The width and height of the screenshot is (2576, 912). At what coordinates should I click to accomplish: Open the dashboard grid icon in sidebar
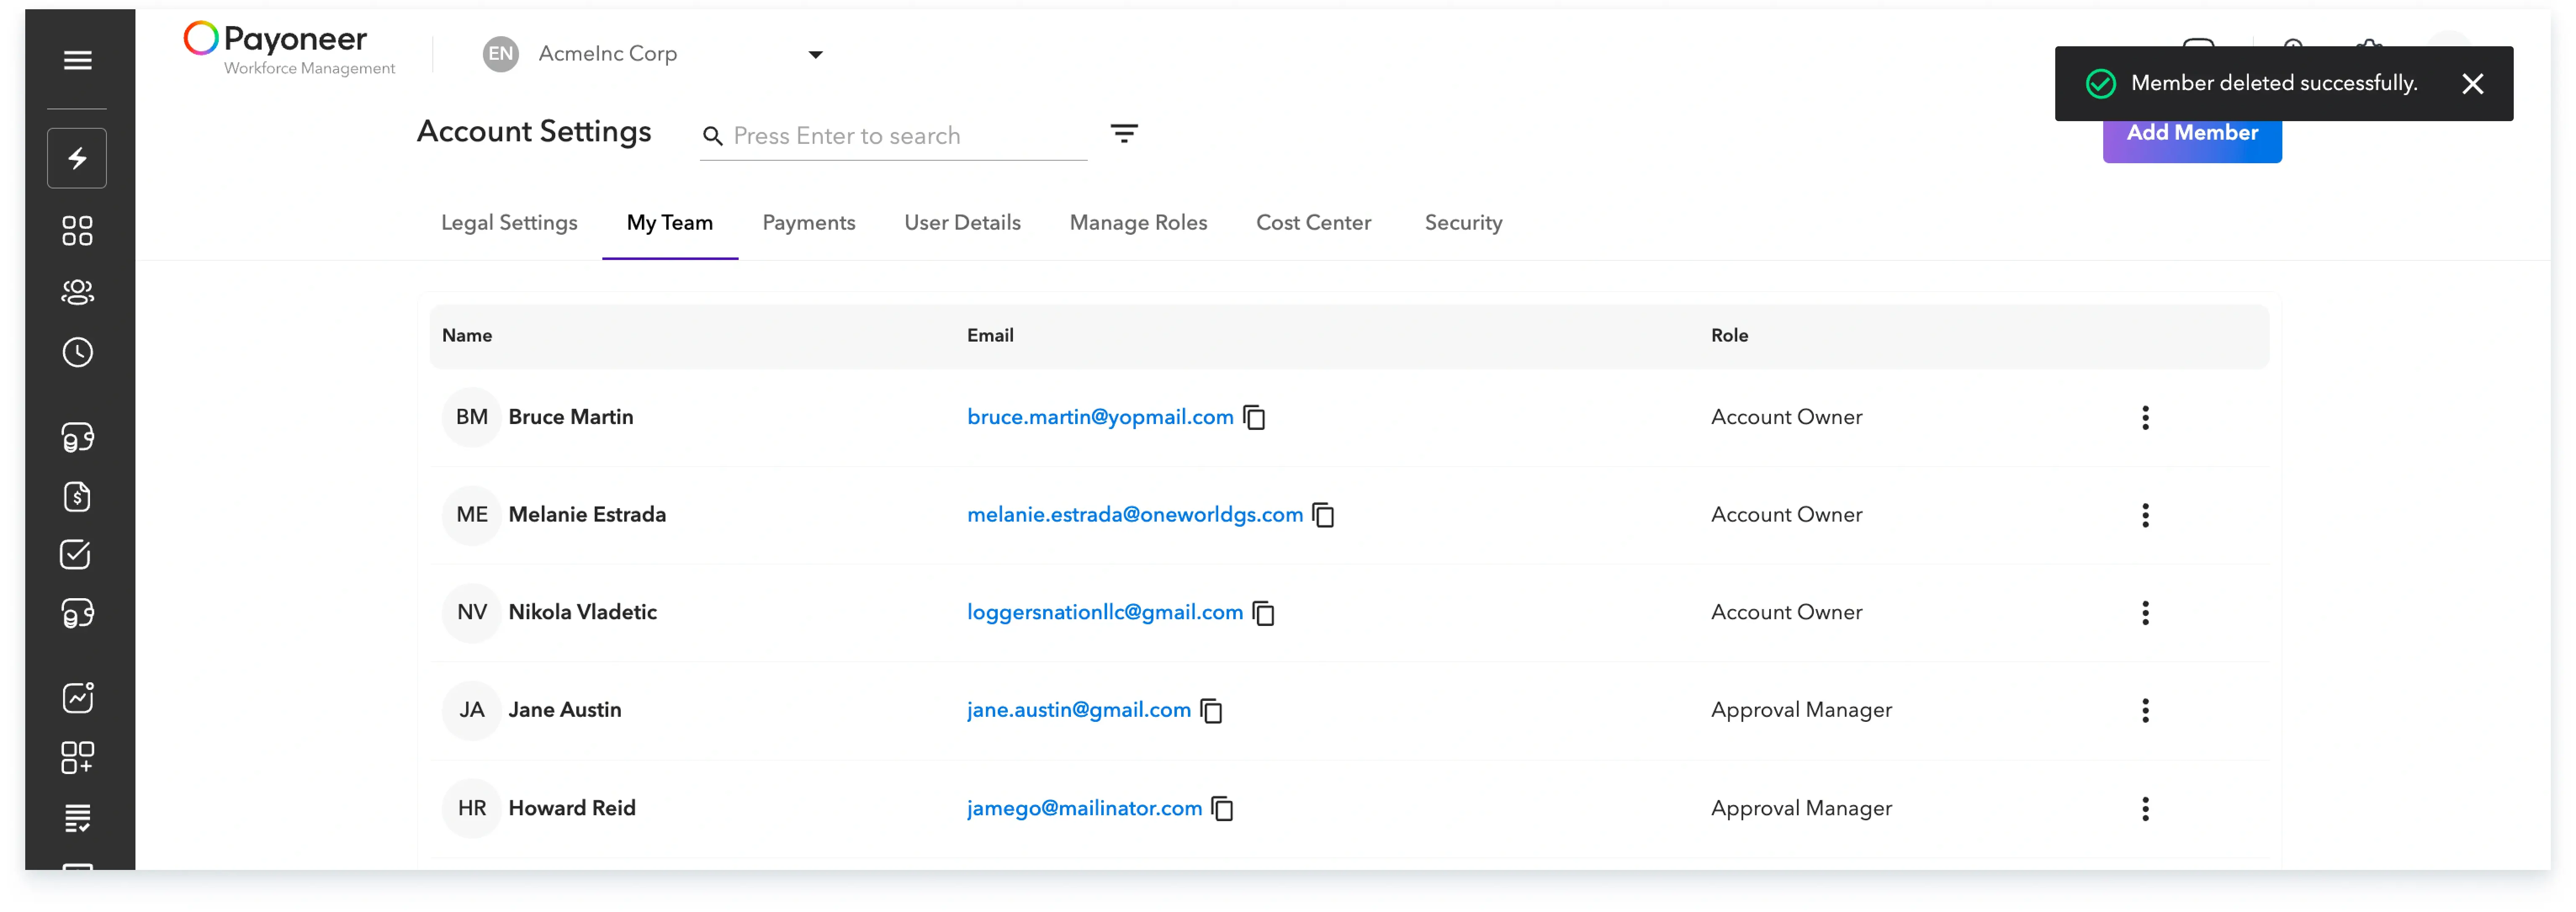pyautogui.click(x=77, y=231)
